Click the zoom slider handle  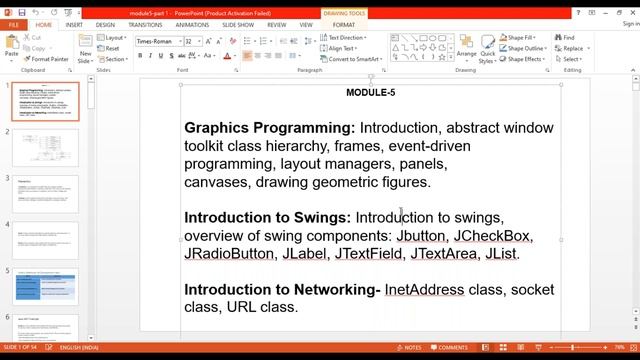click(573, 347)
